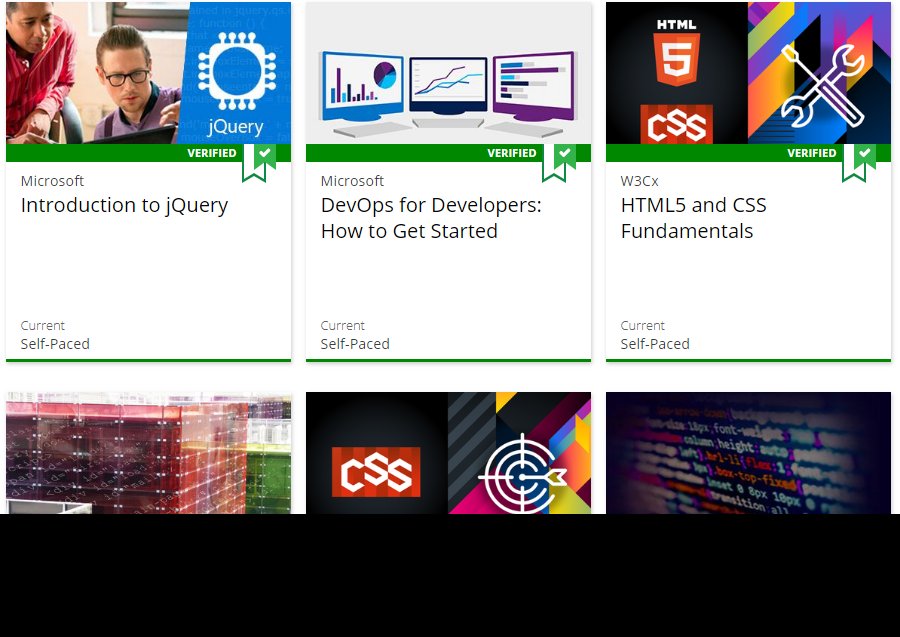Open the blurred code screen course thumbnail
Viewport: 900px width, 637px height.
(x=748, y=453)
